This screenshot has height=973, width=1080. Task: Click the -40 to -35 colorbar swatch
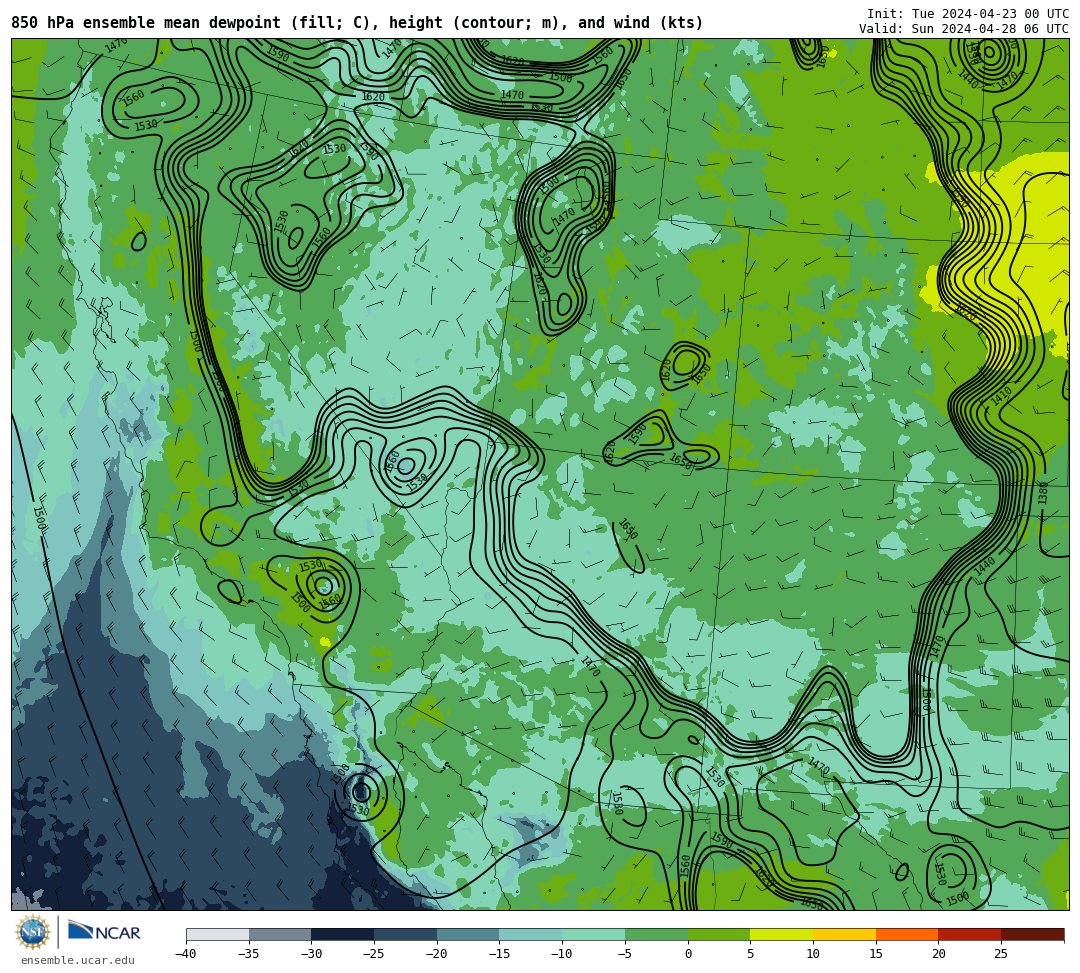pos(218,934)
